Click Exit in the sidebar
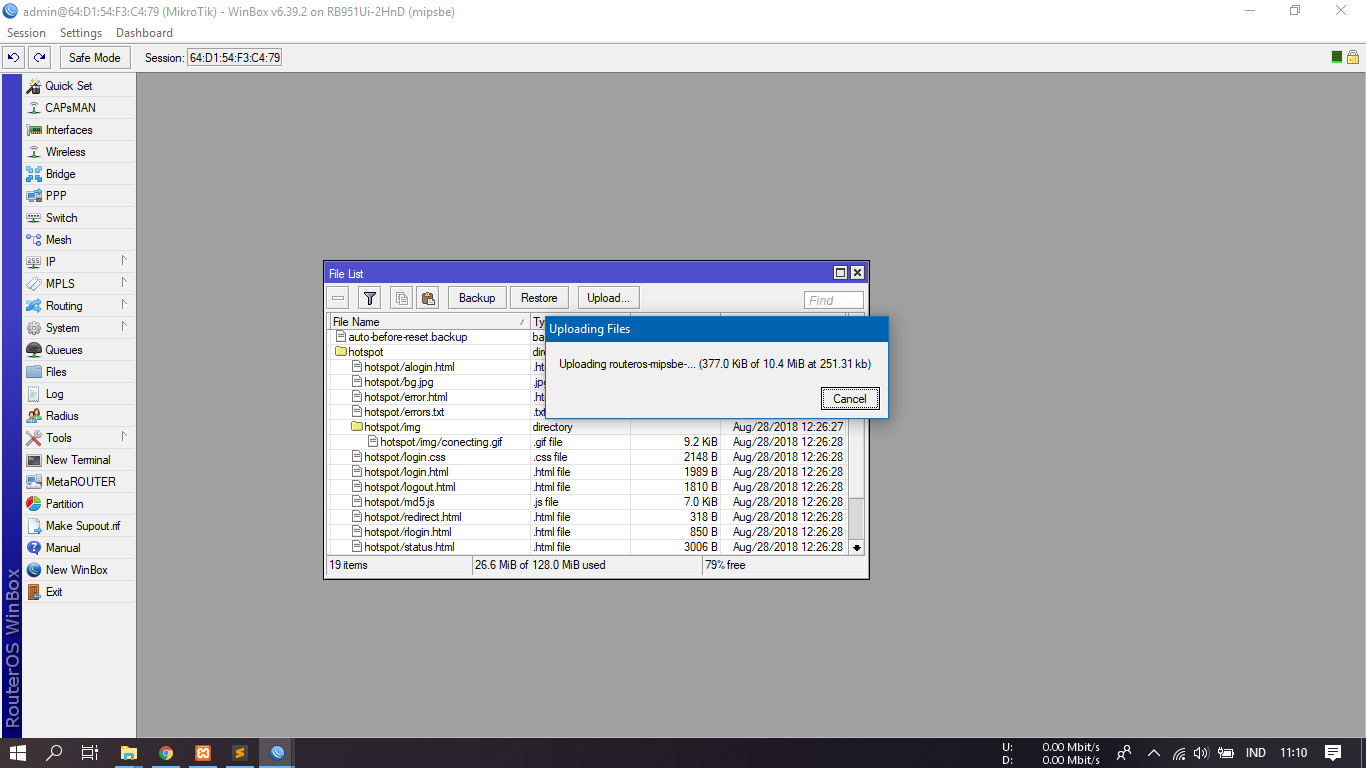Viewport: 1366px width, 768px height. pyautogui.click(x=79, y=592)
